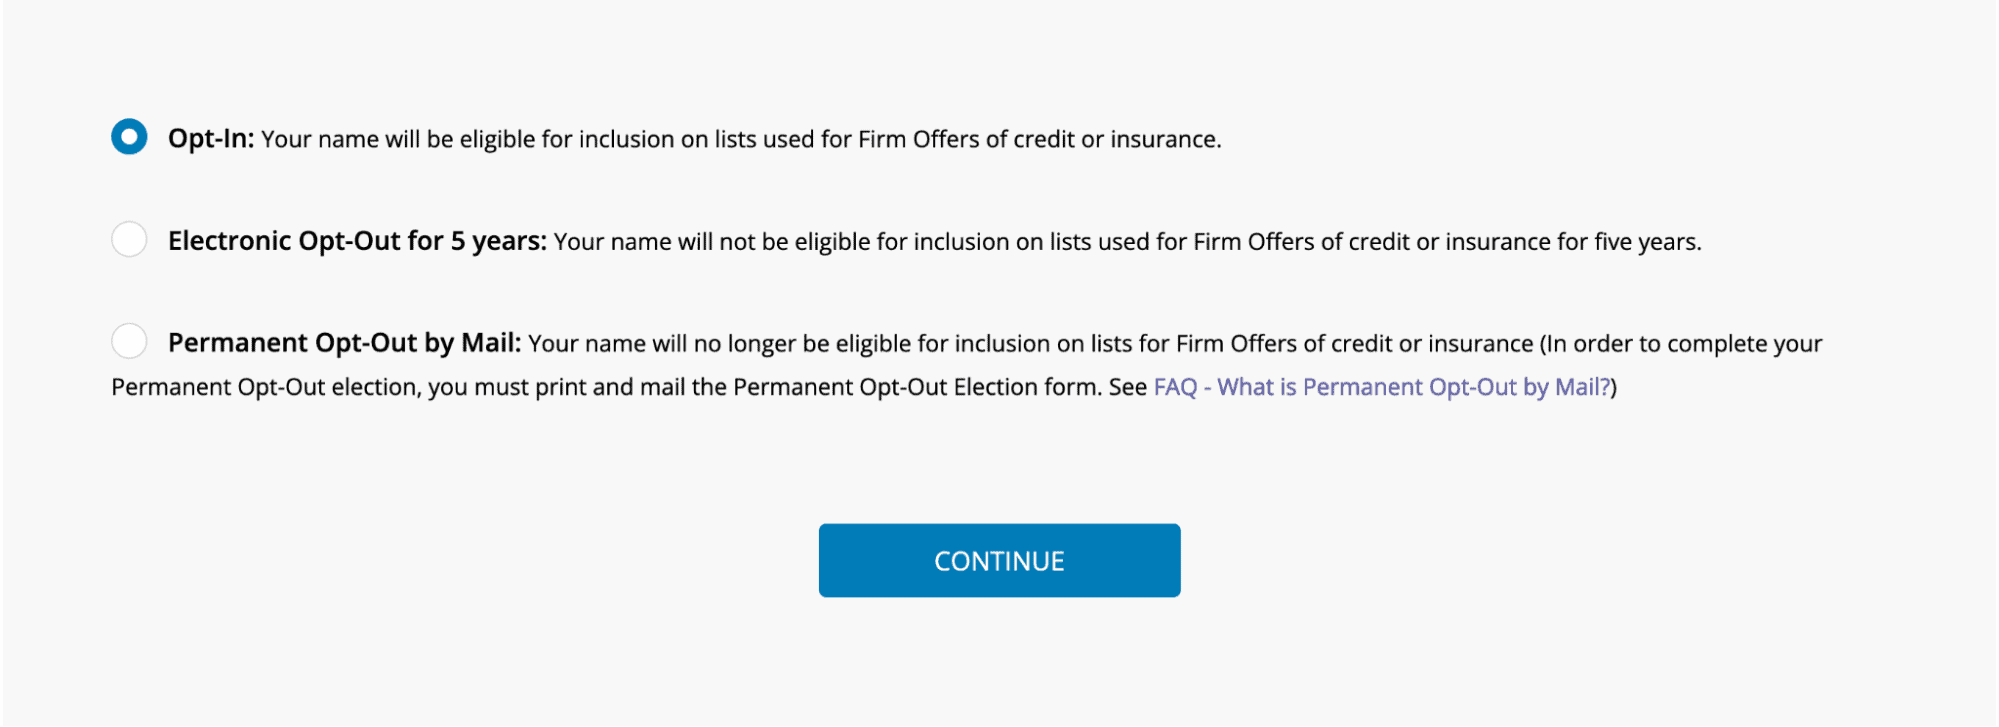Viewport: 1999px width, 727px height.
Task: Click the text "(In order to complete your"
Action: [x=1681, y=344]
